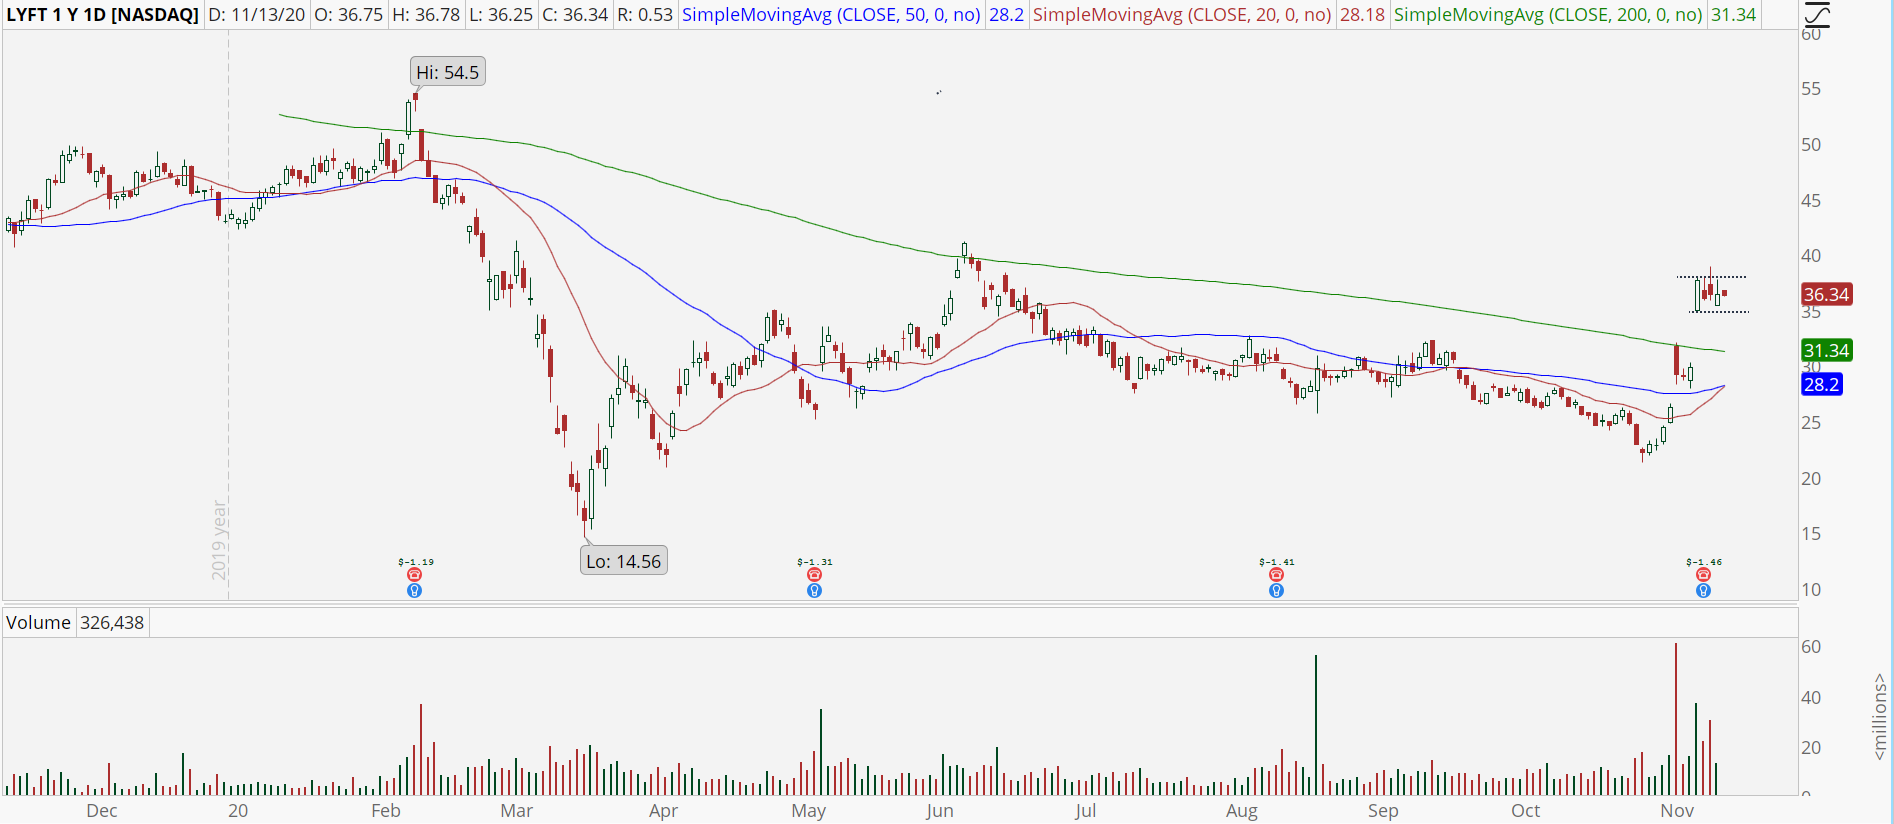Open the earnings phone icon under $-1.31

click(814, 575)
